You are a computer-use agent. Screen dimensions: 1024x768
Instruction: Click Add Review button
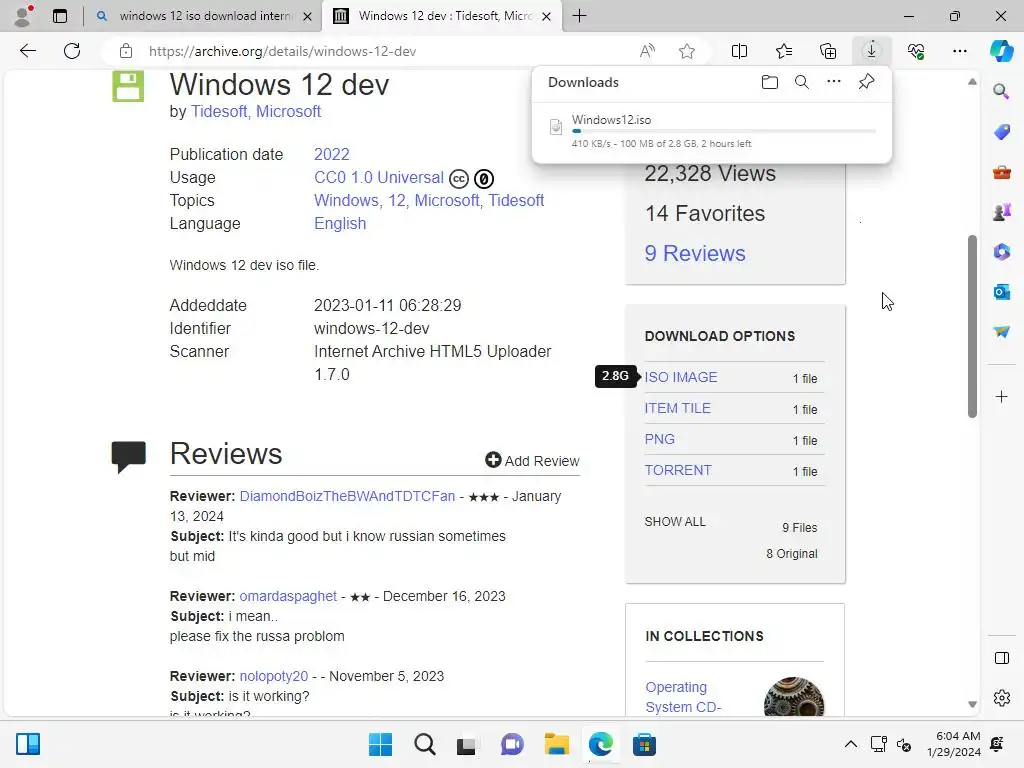point(532,460)
